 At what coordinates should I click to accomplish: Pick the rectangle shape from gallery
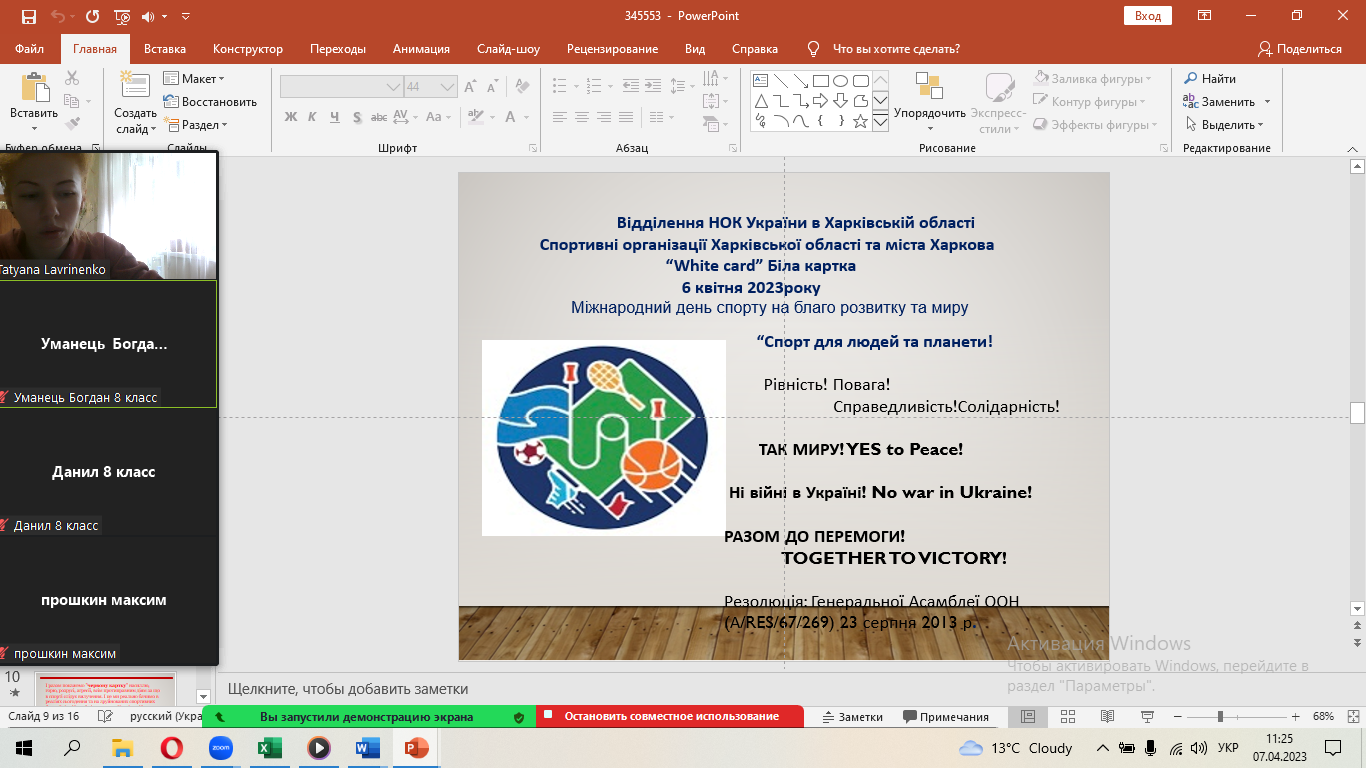click(820, 81)
